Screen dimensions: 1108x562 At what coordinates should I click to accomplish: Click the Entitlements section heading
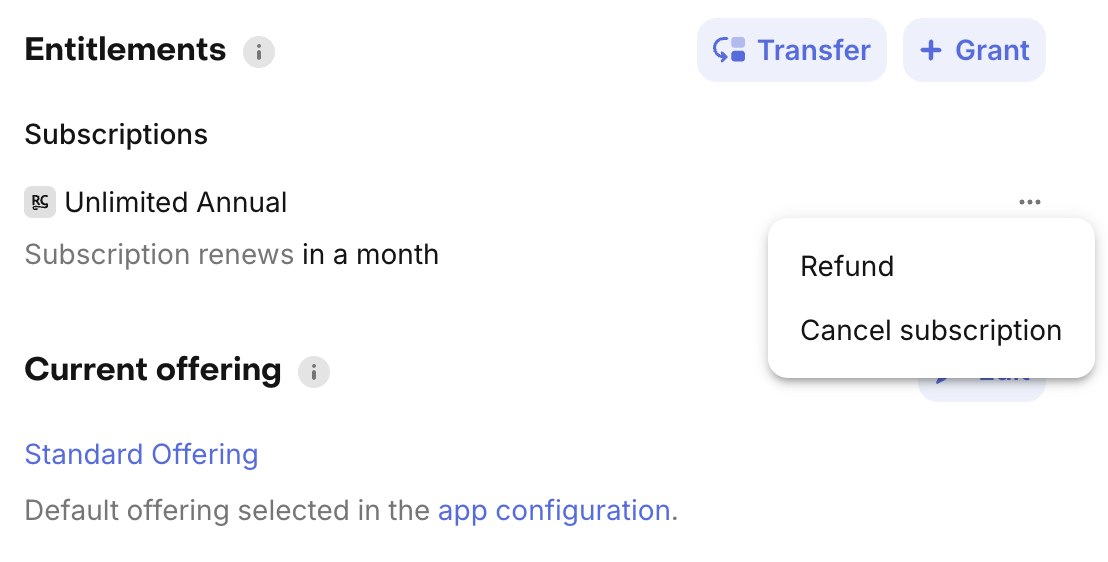tap(125, 49)
